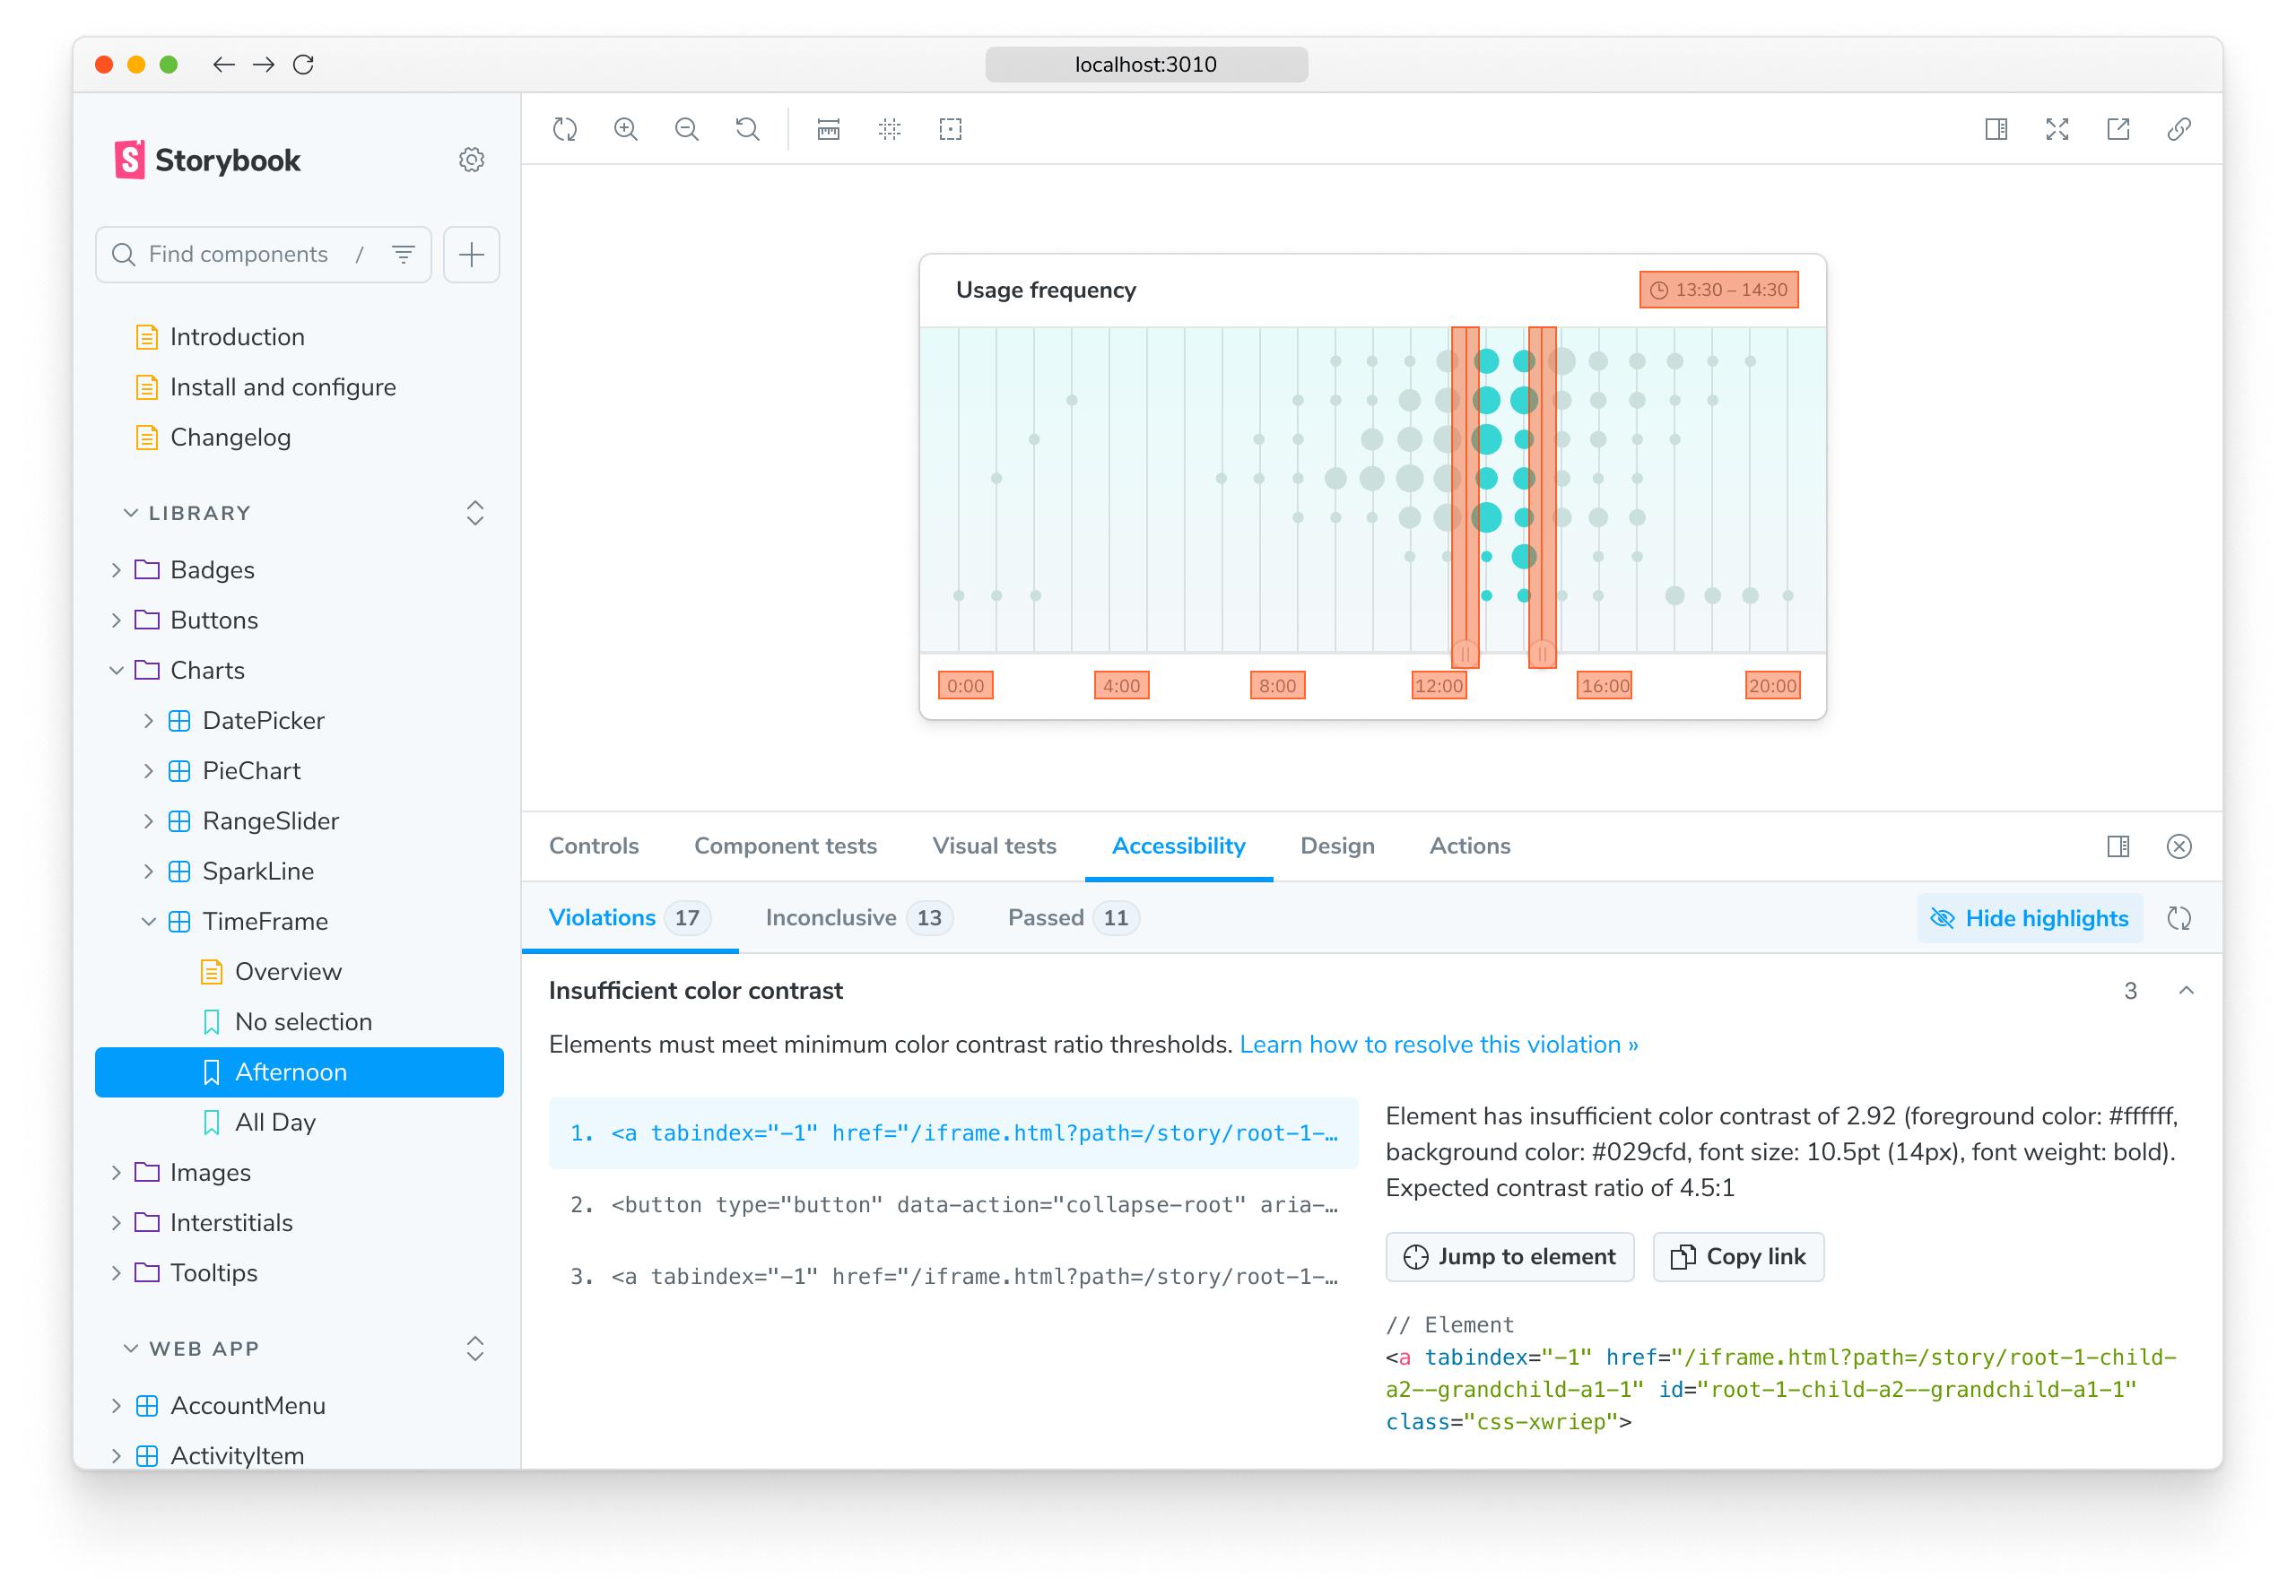Reset the canvas zoom level
This screenshot has width=2296, height=1596.
[x=747, y=129]
